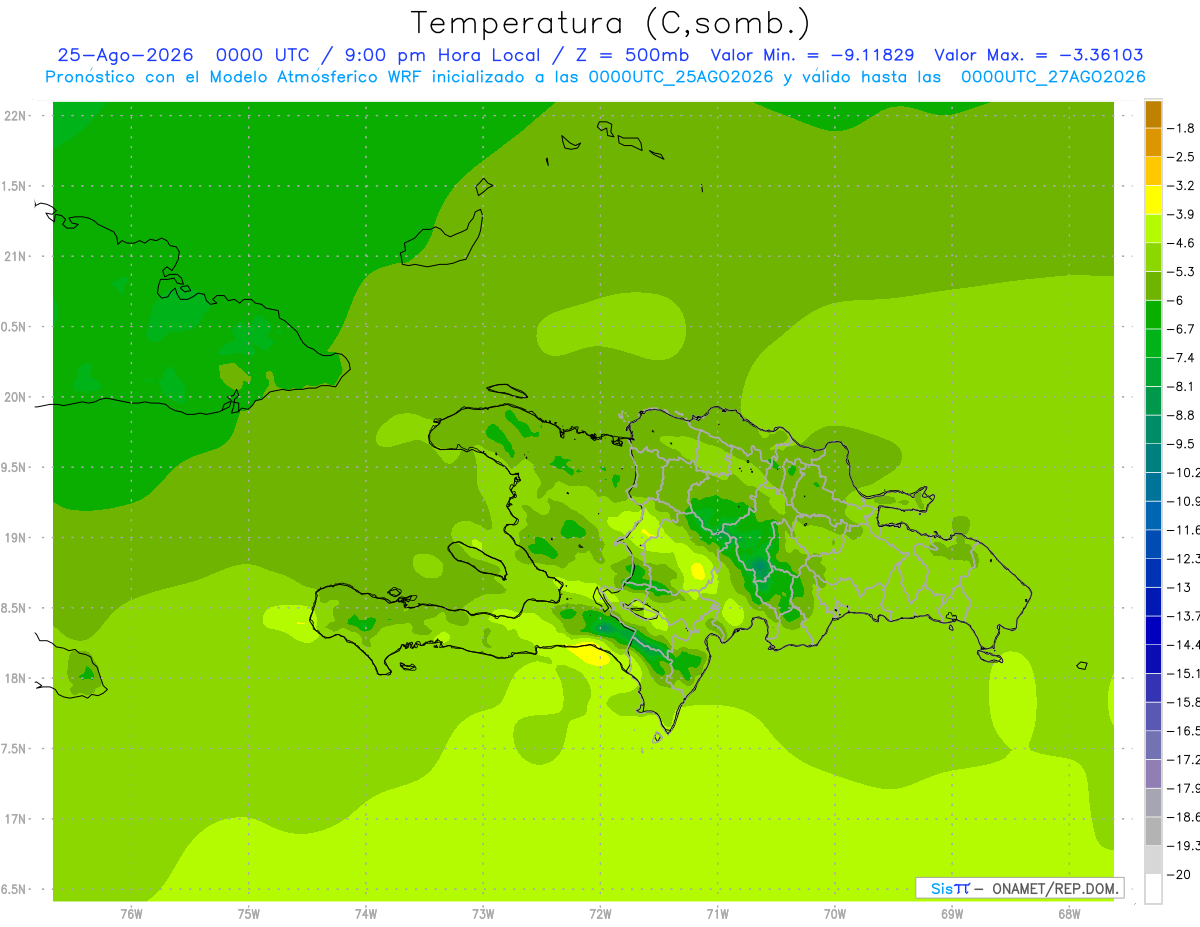This screenshot has height=927, width=1200.
Task: Click the "69W" longitude label
Action: coord(952,913)
